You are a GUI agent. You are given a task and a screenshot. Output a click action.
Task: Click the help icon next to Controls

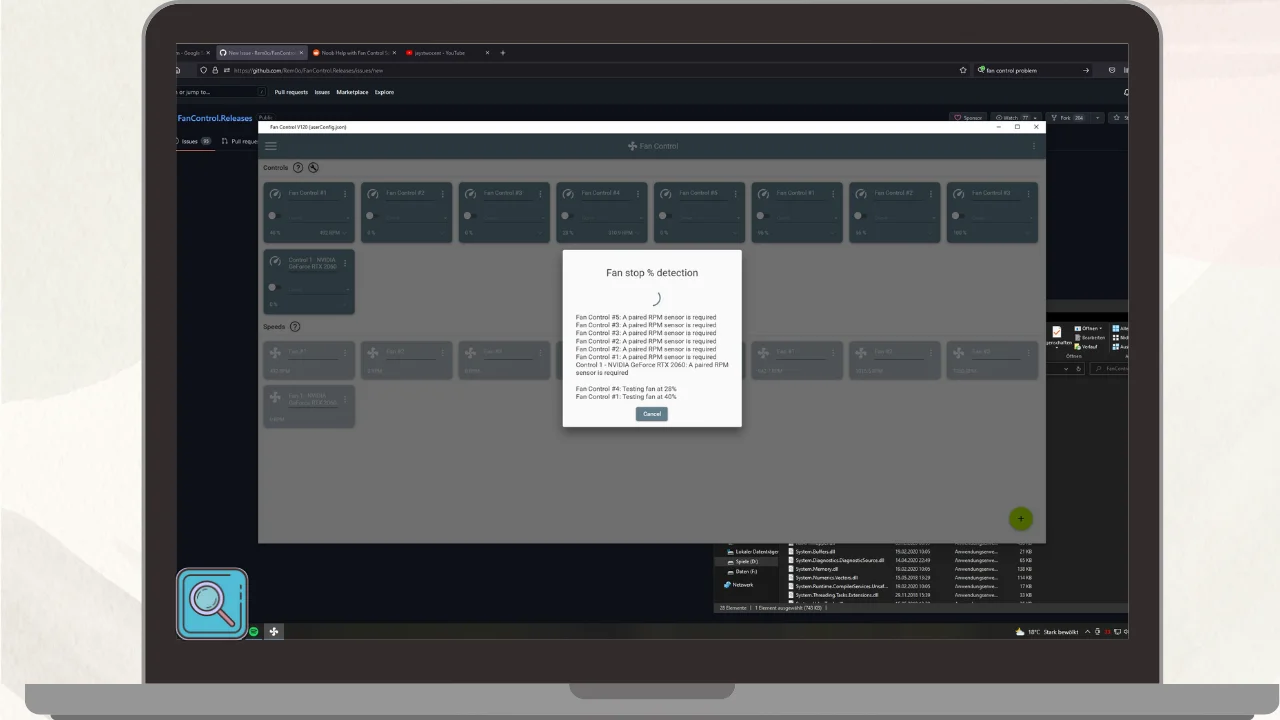[298, 168]
